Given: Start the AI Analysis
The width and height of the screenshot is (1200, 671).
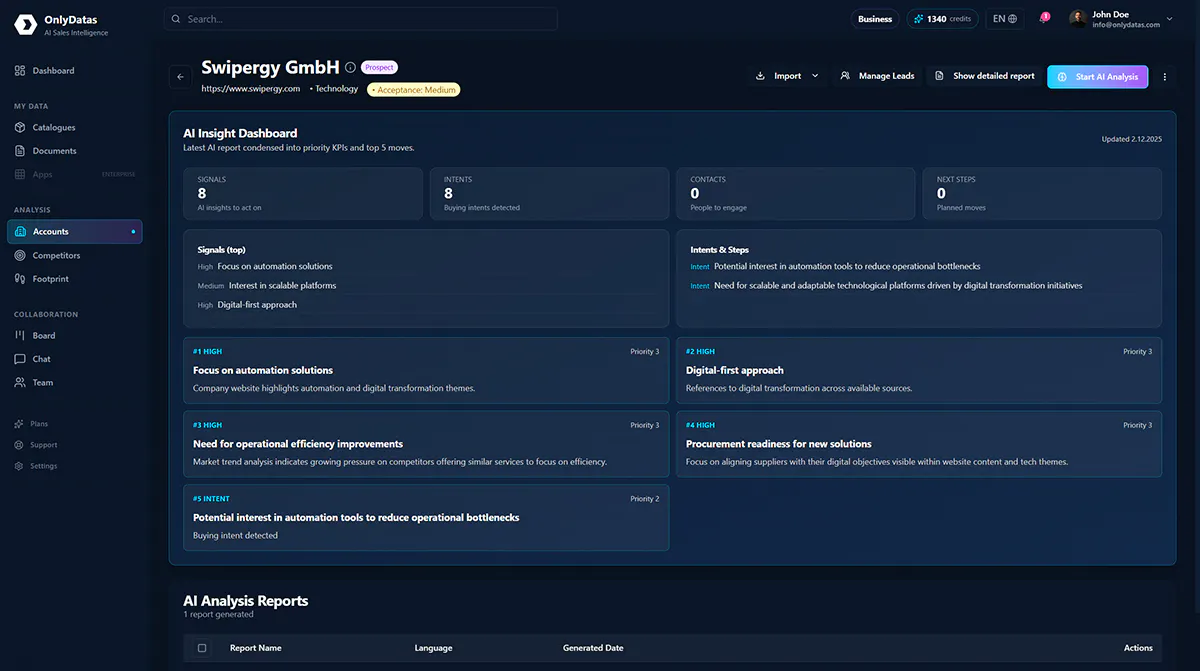Looking at the screenshot, I should pos(1097,77).
